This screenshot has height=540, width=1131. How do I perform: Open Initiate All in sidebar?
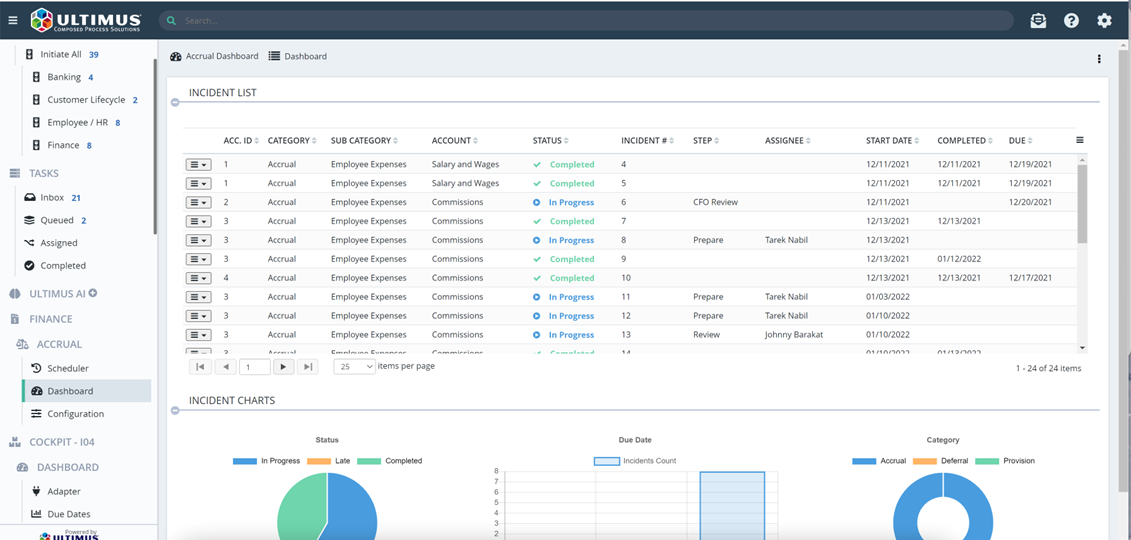pyautogui.click(x=61, y=54)
